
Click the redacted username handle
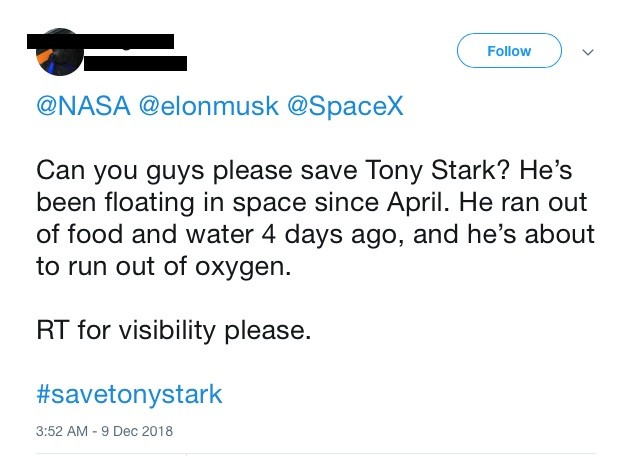tap(135, 64)
